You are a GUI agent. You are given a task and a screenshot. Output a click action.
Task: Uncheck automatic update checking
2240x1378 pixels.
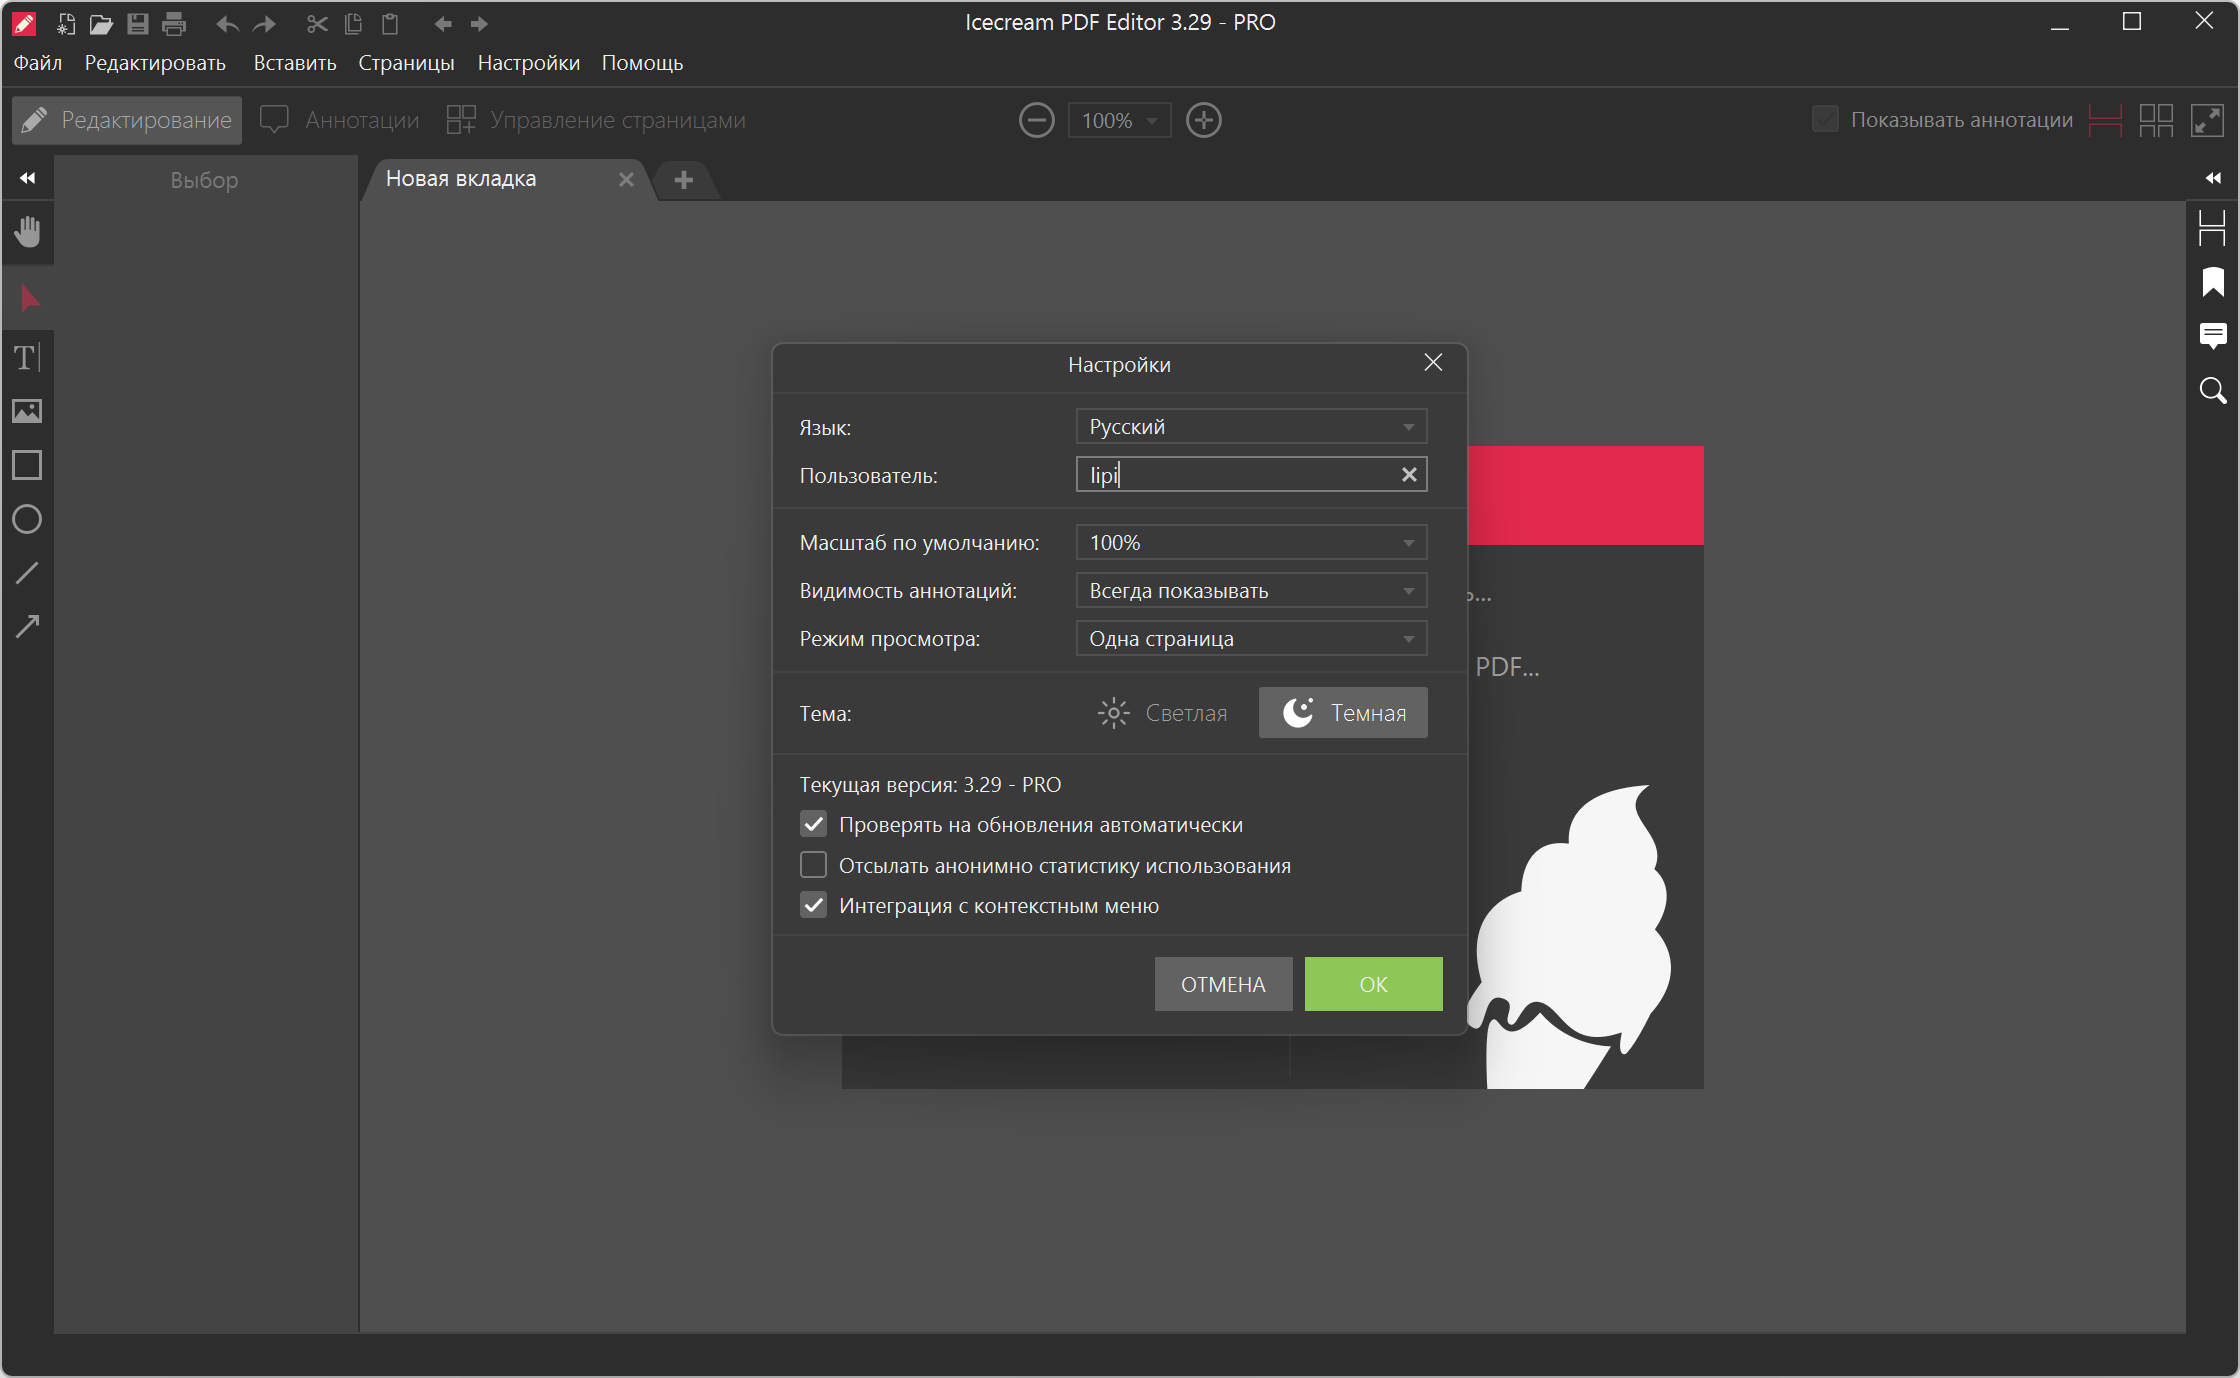pyautogui.click(x=814, y=824)
